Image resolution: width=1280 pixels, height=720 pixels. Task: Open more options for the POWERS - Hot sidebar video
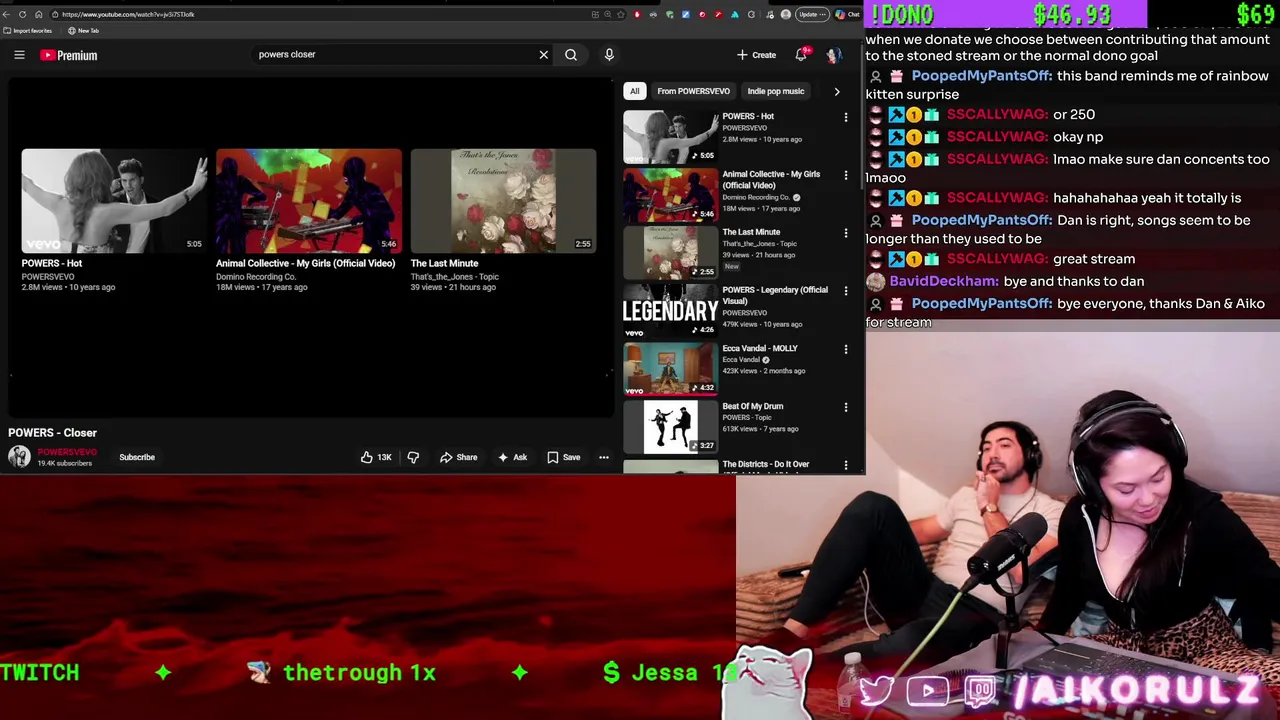846,117
